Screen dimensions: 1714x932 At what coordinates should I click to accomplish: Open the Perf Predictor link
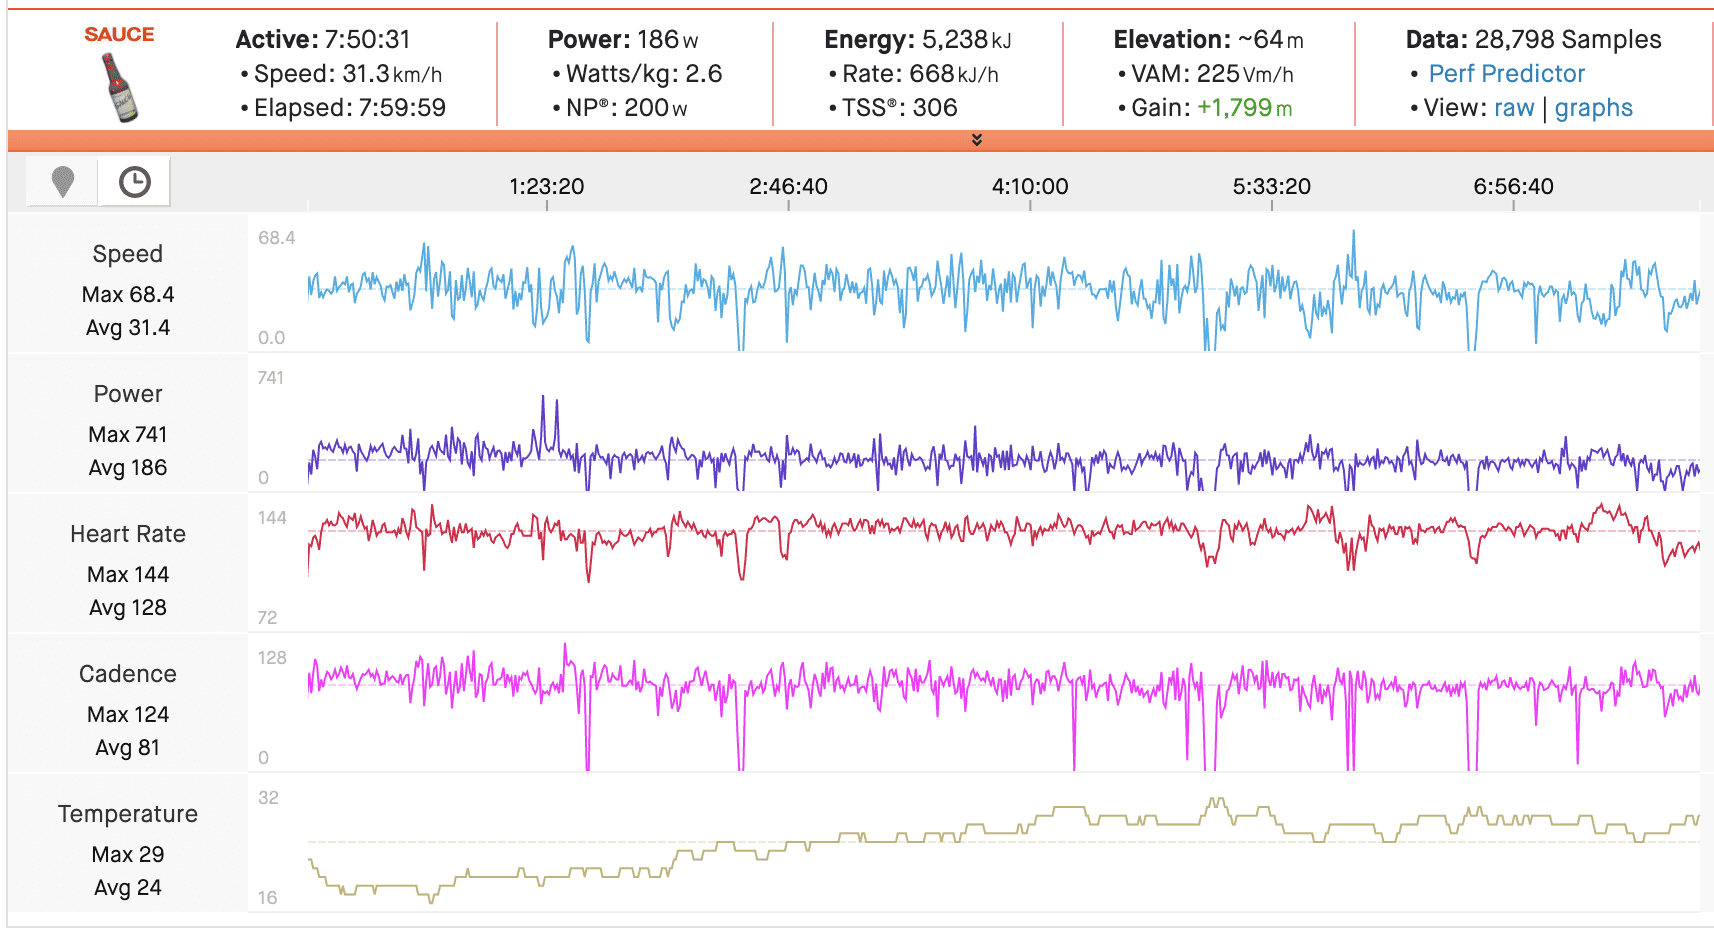pos(1506,74)
